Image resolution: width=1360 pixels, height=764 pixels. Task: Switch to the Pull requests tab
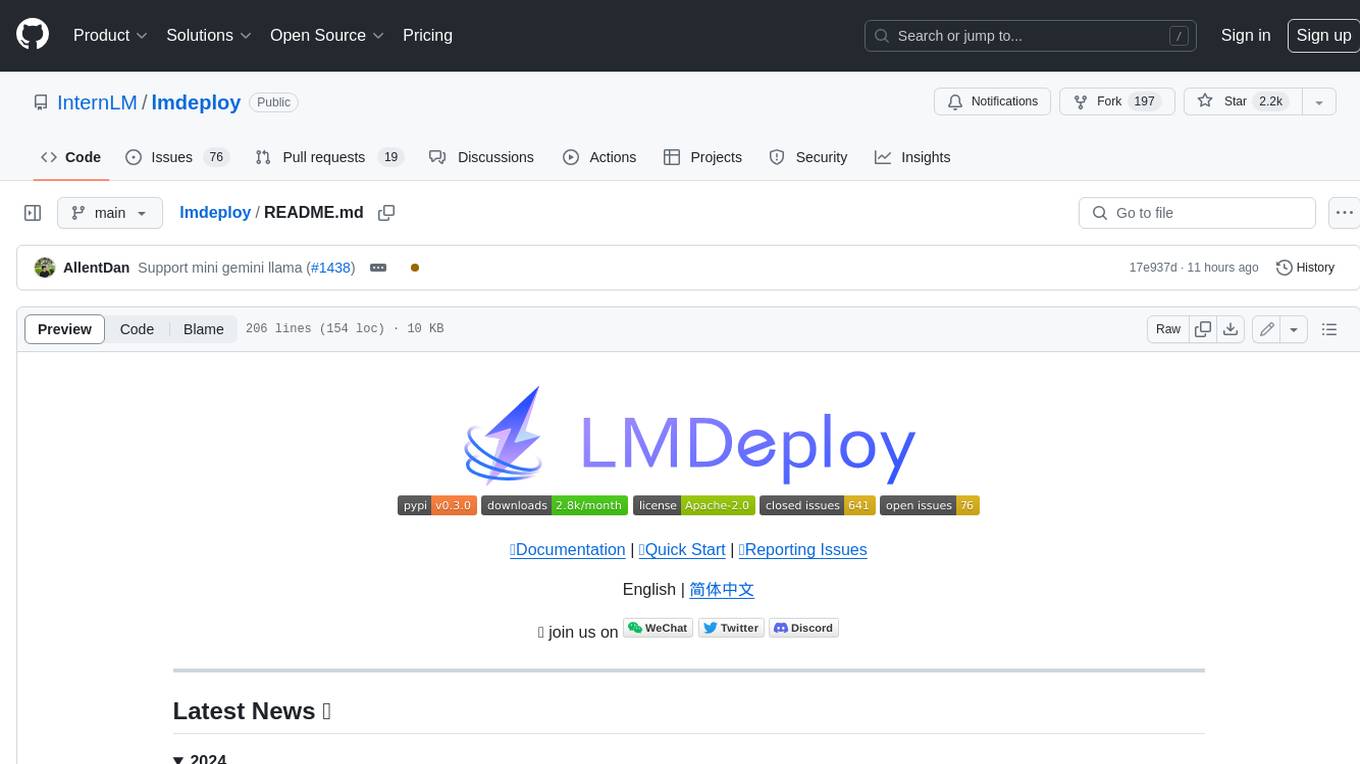tap(328, 157)
